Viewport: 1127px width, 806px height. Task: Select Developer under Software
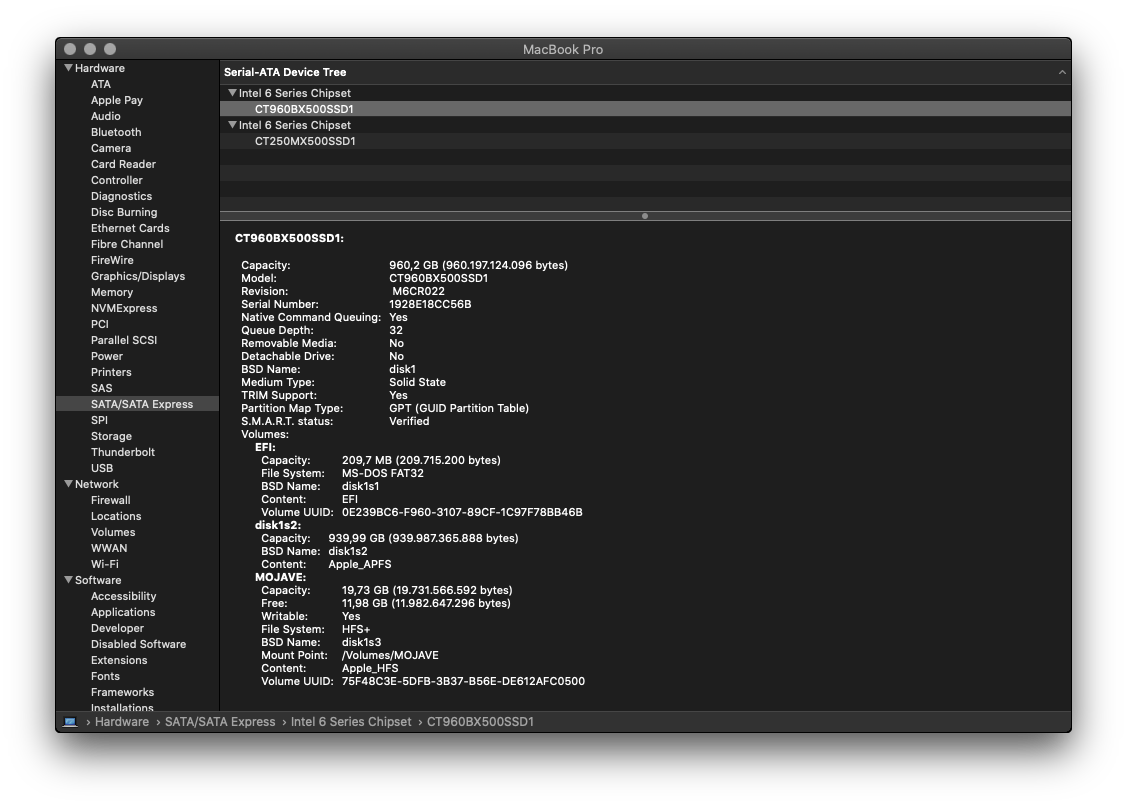[117, 628]
